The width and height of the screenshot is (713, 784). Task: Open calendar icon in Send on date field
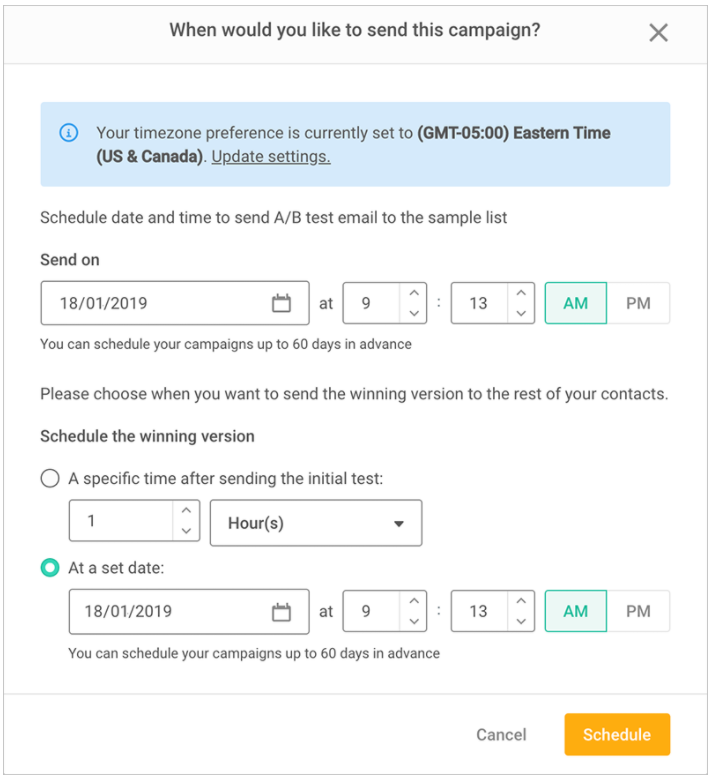pyautogui.click(x=282, y=303)
